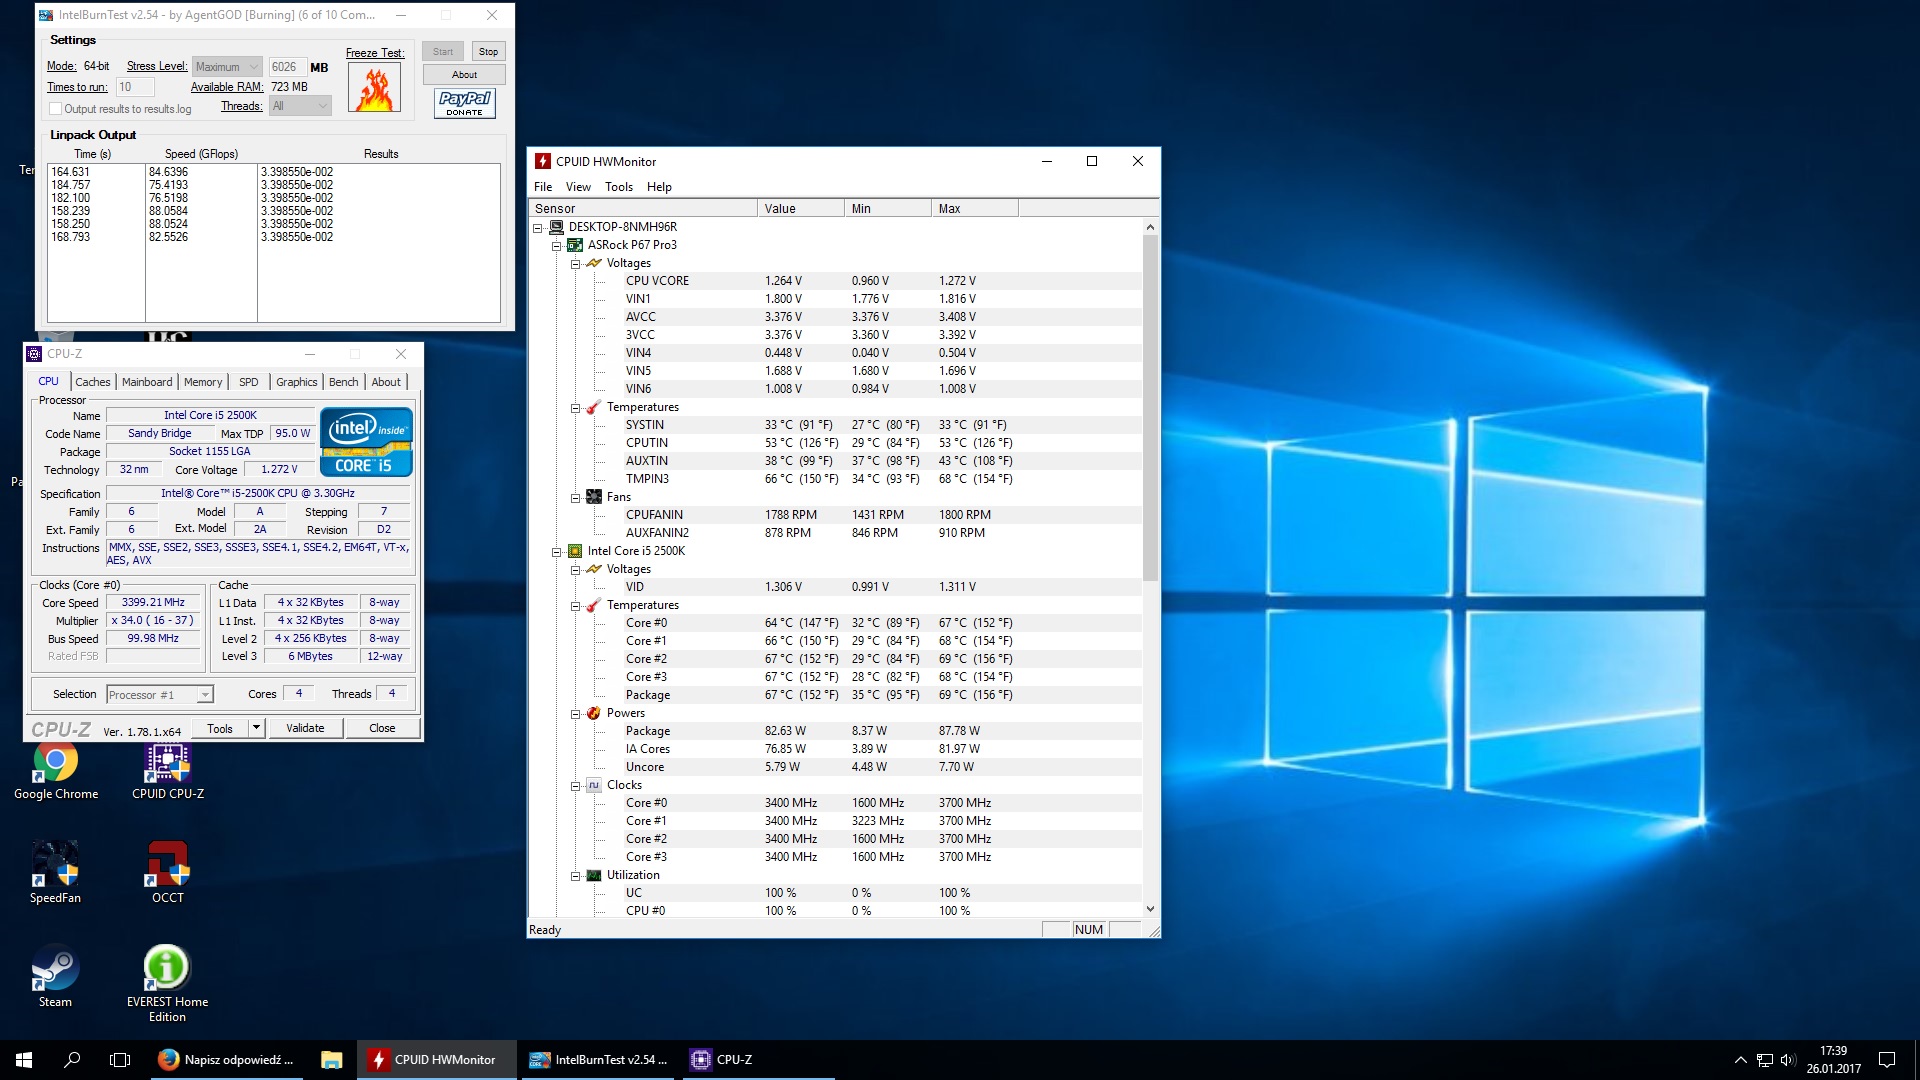Open SpeedFan desktop shortcut
The image size is (1920, 1080).
pyautogui.click(x=55, y=865)
